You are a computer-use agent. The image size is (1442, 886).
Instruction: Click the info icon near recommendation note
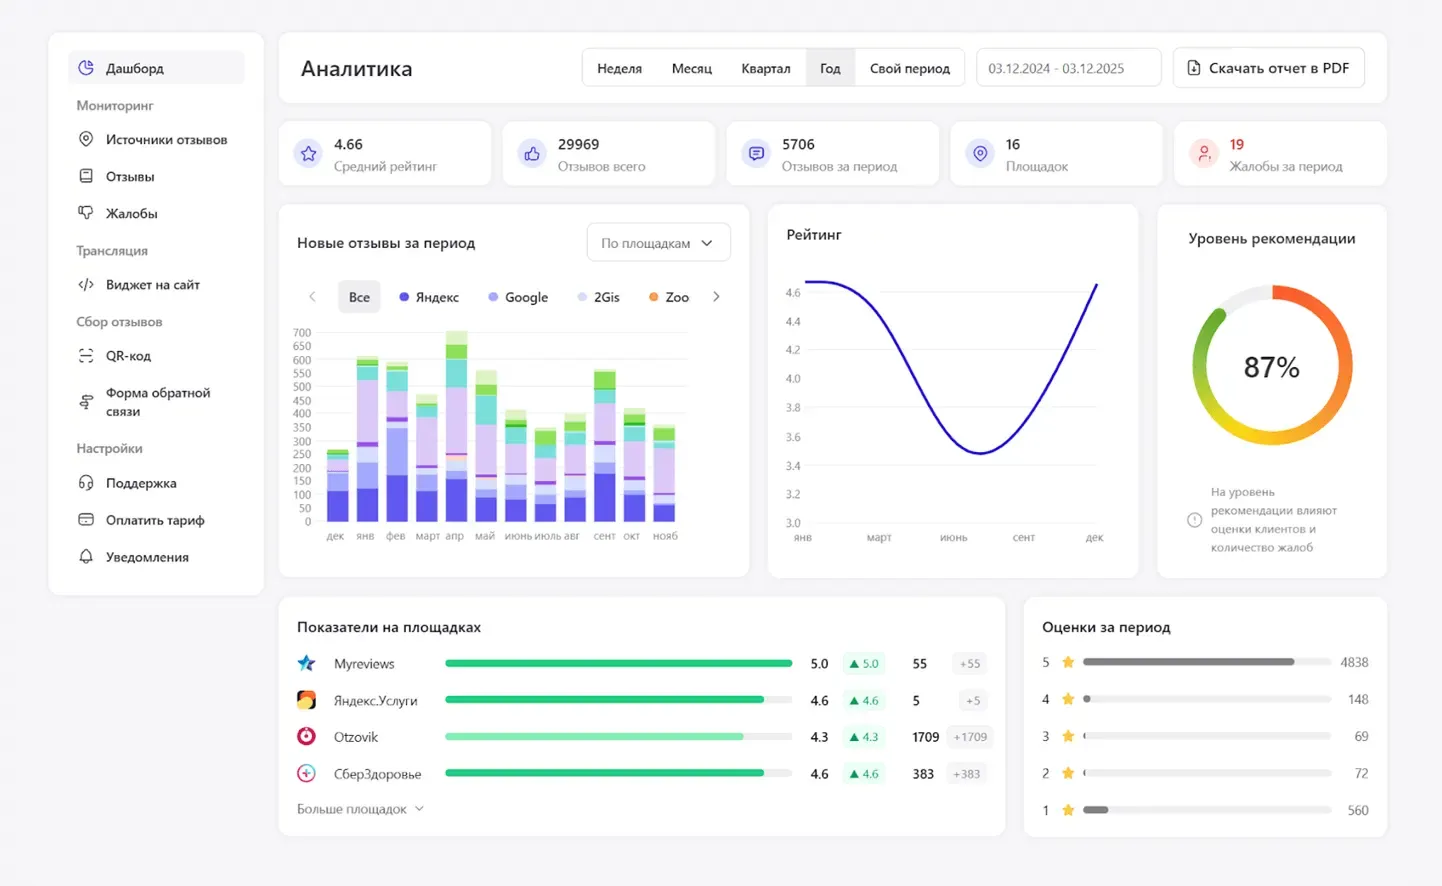(1194, 520)
